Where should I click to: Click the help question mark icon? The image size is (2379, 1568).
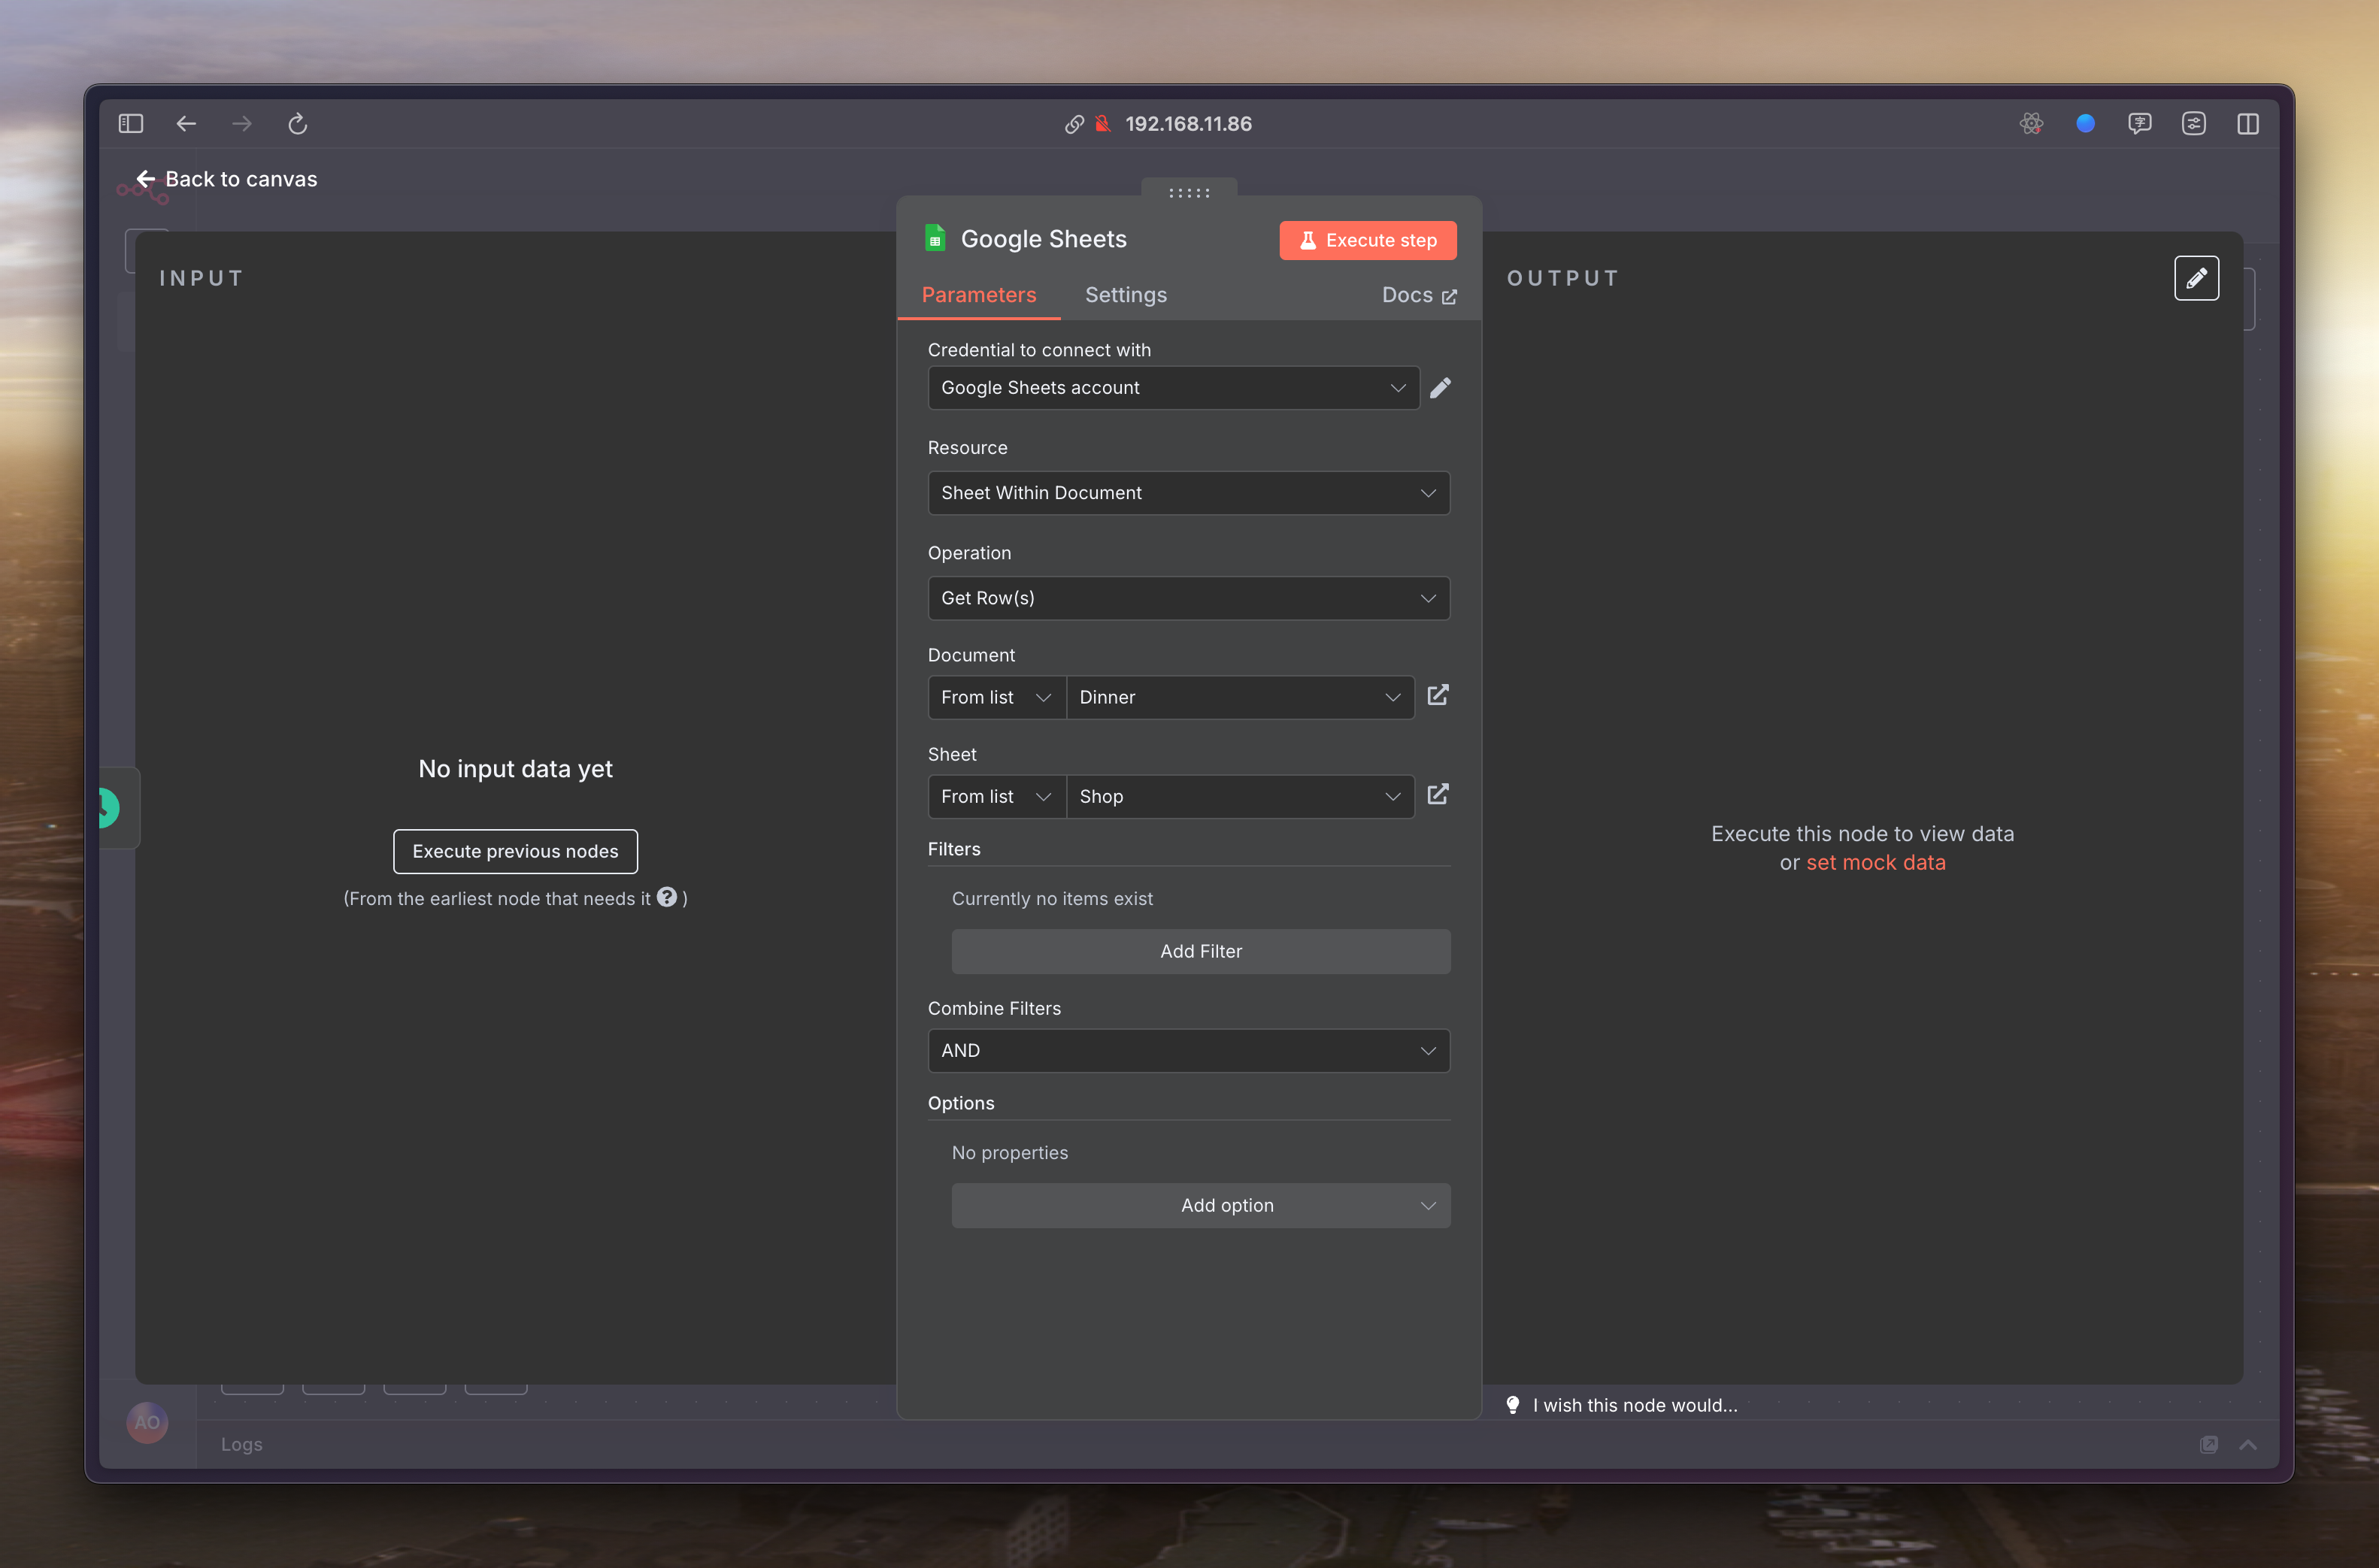667,897
